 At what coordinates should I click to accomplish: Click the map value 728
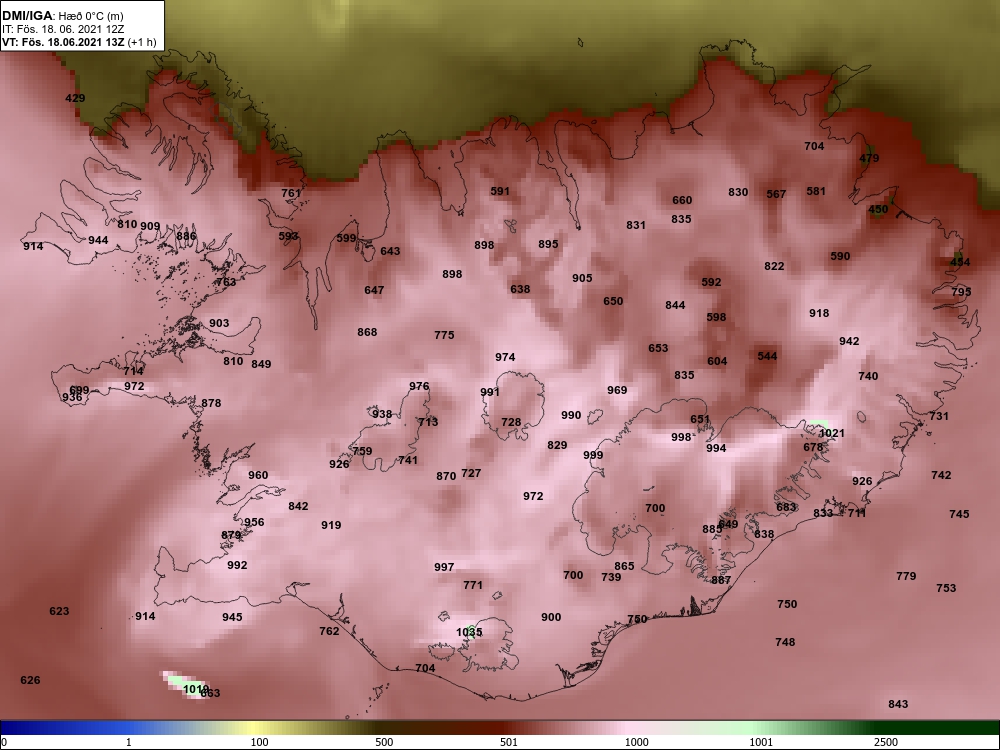(x=511, y=422)
